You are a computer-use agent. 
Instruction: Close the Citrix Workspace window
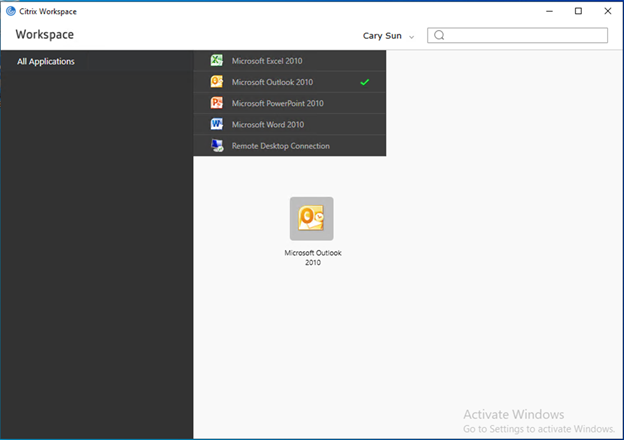(x=608, y=11)
